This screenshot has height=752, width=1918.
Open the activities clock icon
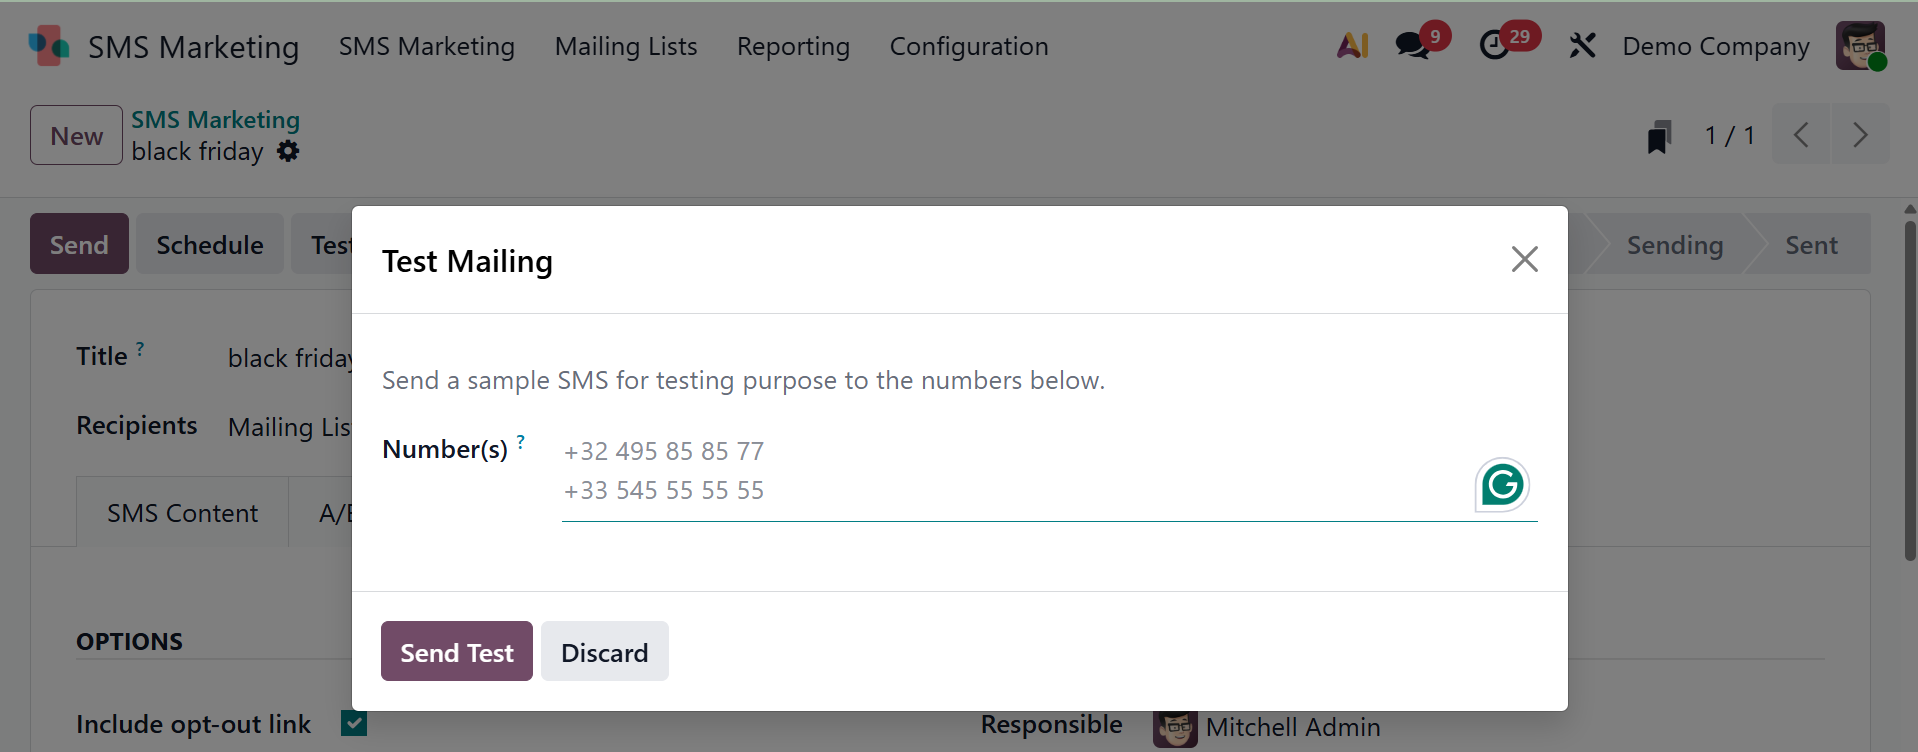click(1494, 46)
